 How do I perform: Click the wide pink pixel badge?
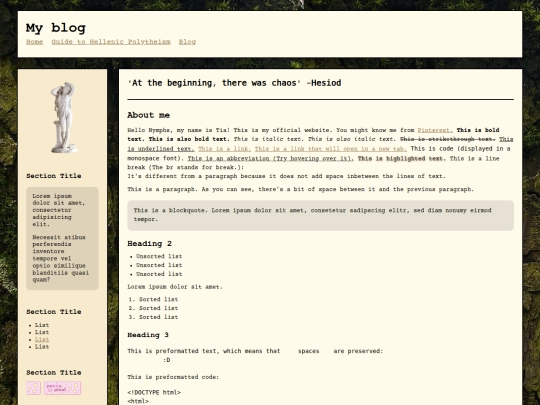62,388
